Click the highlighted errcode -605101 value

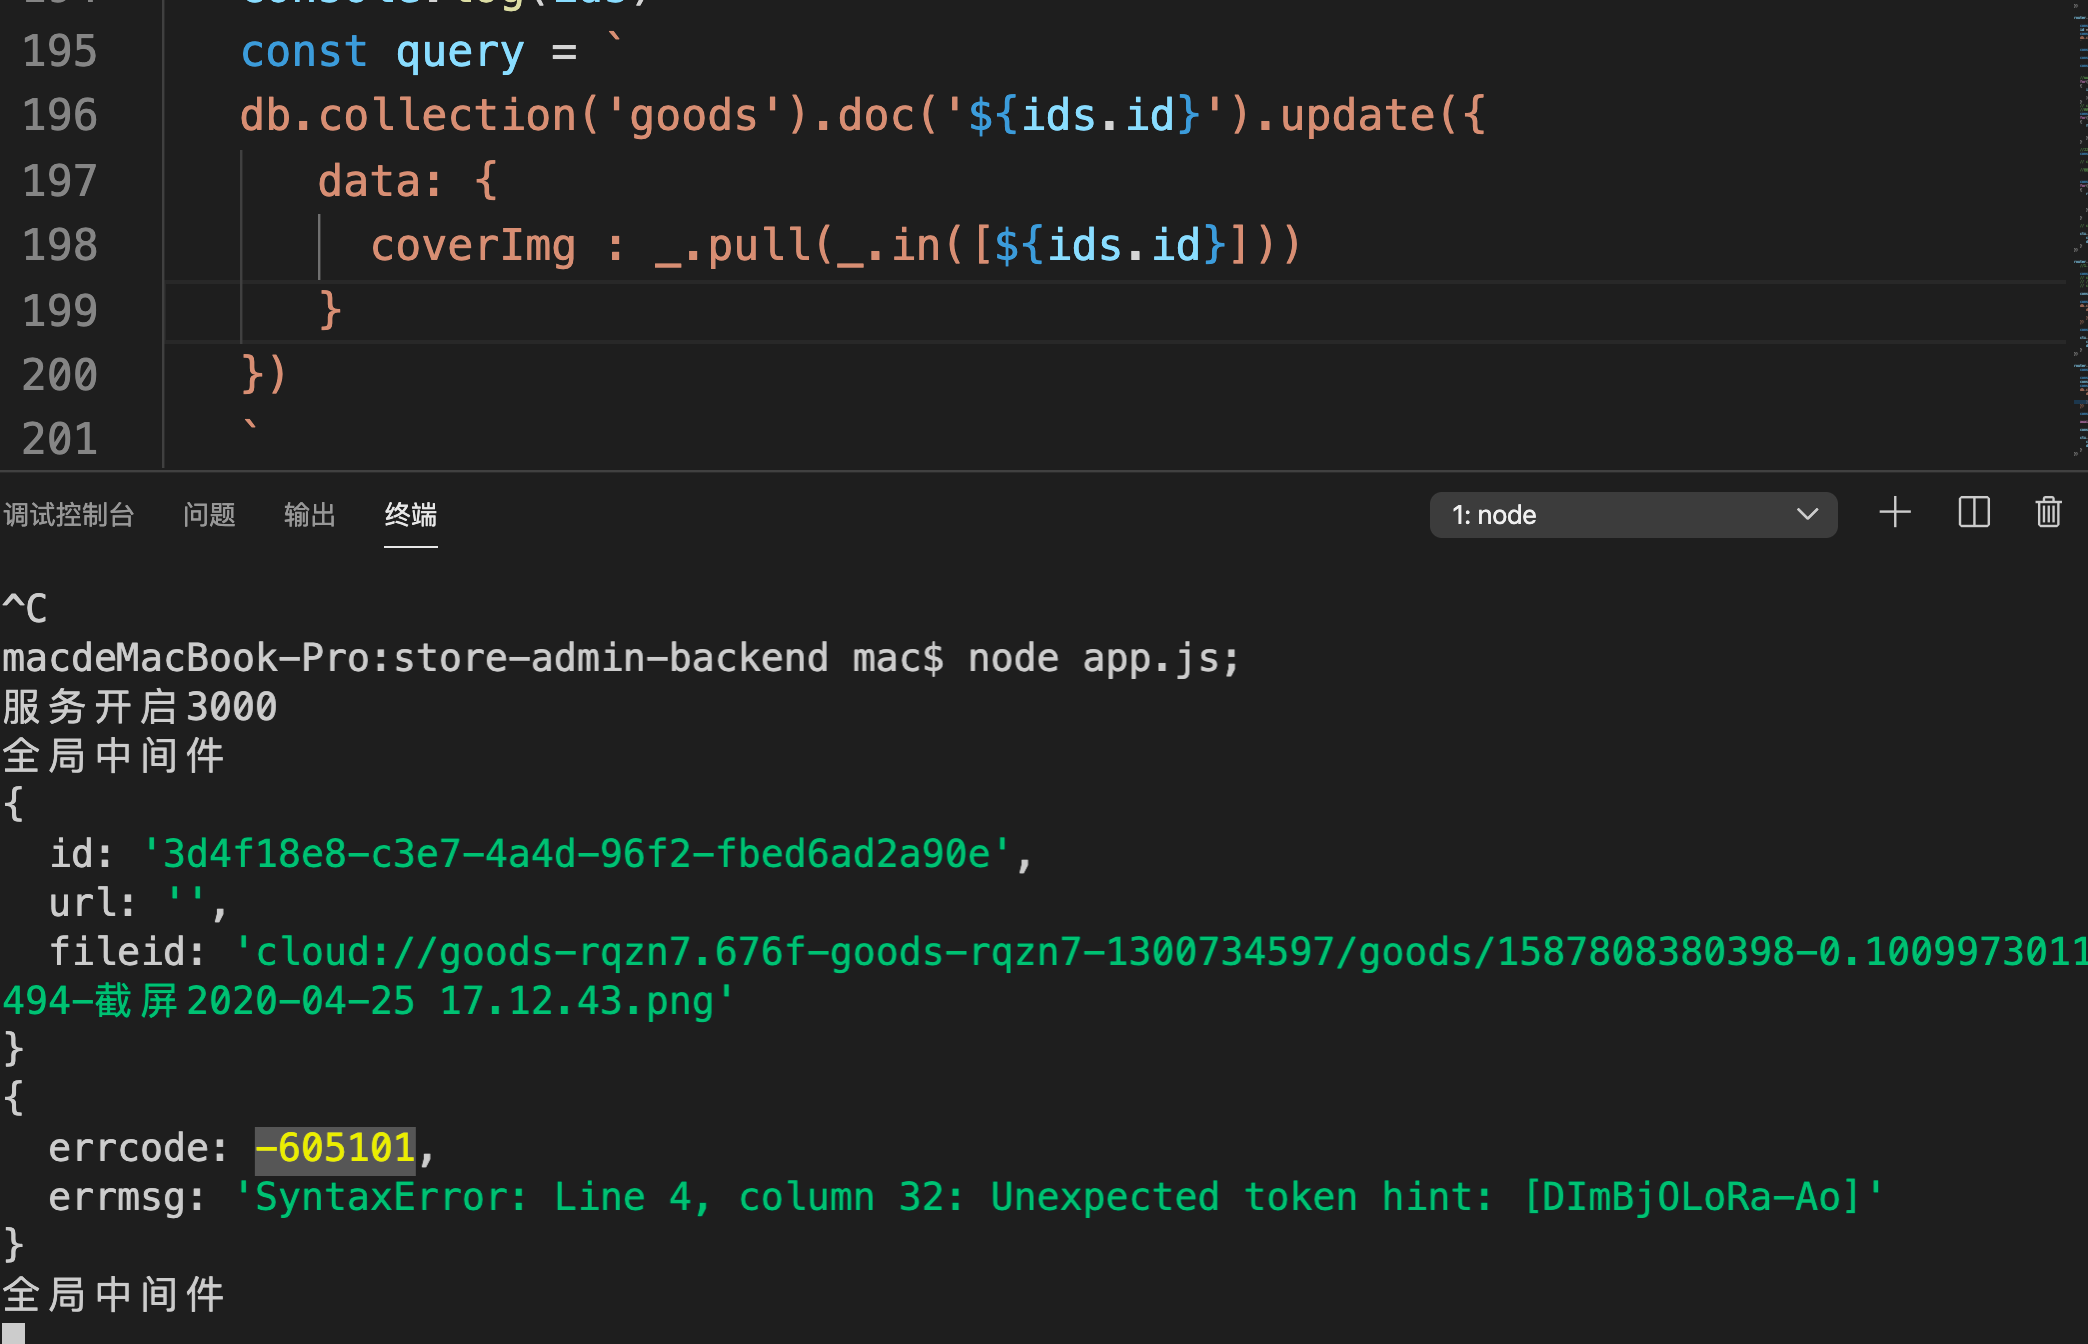coord(335,1148)
